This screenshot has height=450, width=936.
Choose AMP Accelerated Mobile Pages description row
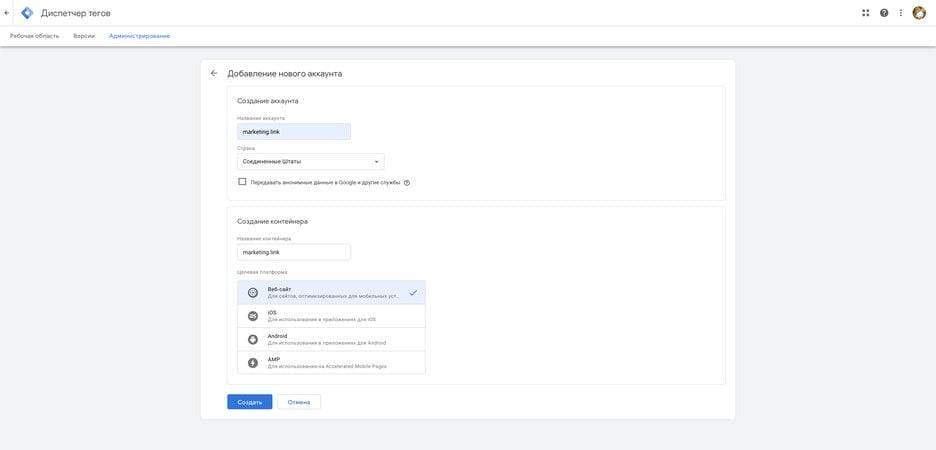click(x=331, y=363)
